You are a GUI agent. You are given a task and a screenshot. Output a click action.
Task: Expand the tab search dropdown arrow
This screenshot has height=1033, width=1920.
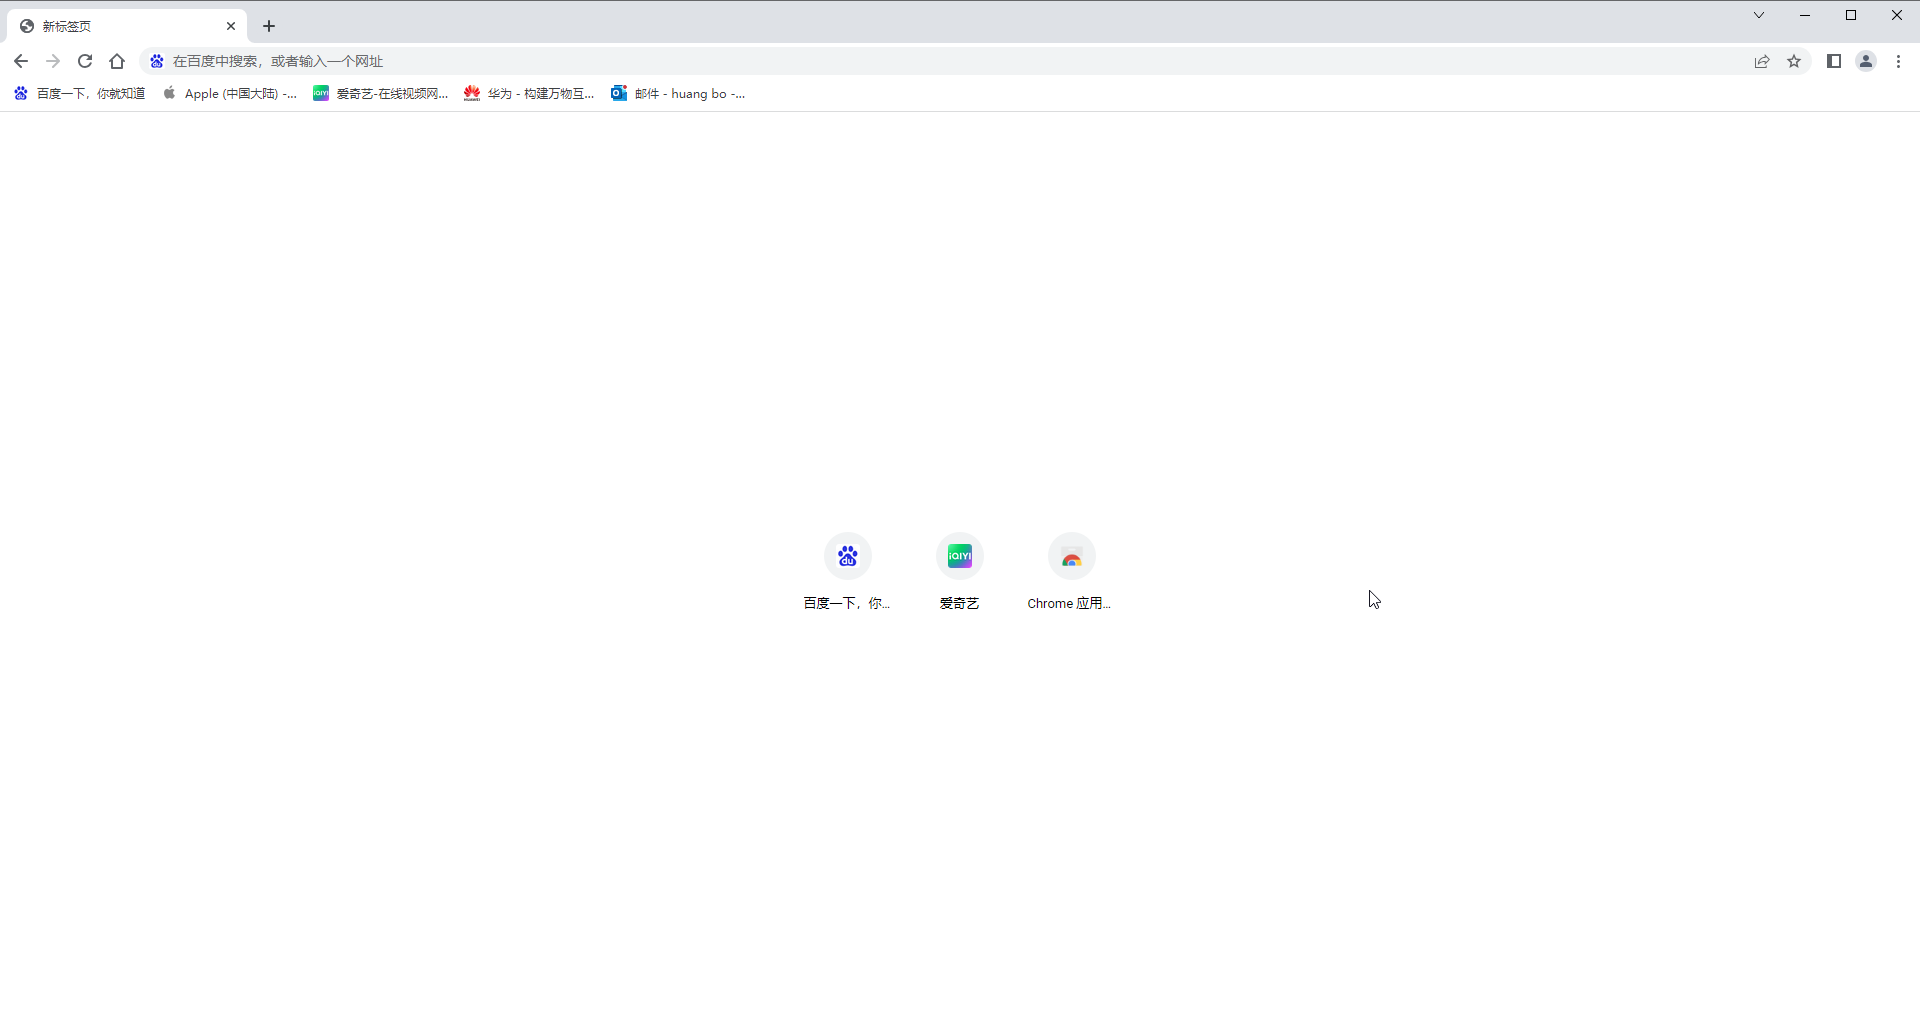tap(1759, 15)
